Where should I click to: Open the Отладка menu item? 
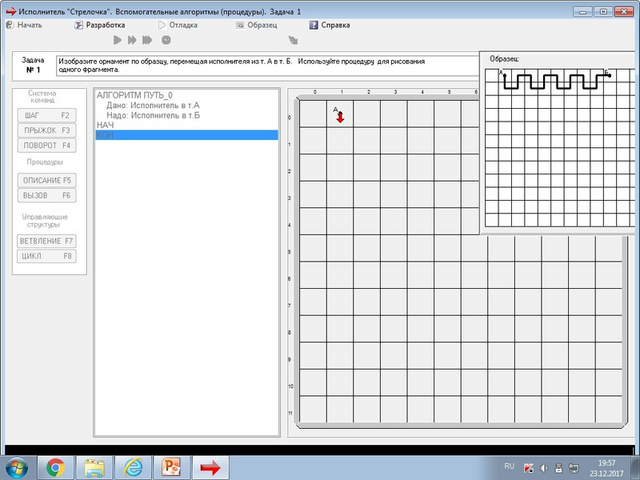click(178, 25)
